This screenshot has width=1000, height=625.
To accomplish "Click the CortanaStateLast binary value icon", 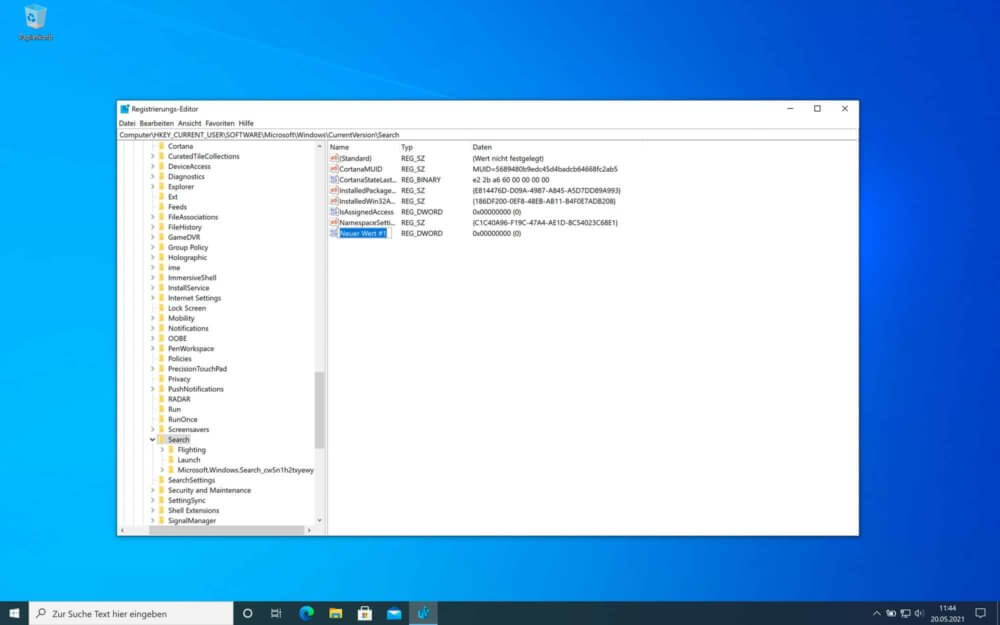I will pyautogui.click(x=334, y=180).
